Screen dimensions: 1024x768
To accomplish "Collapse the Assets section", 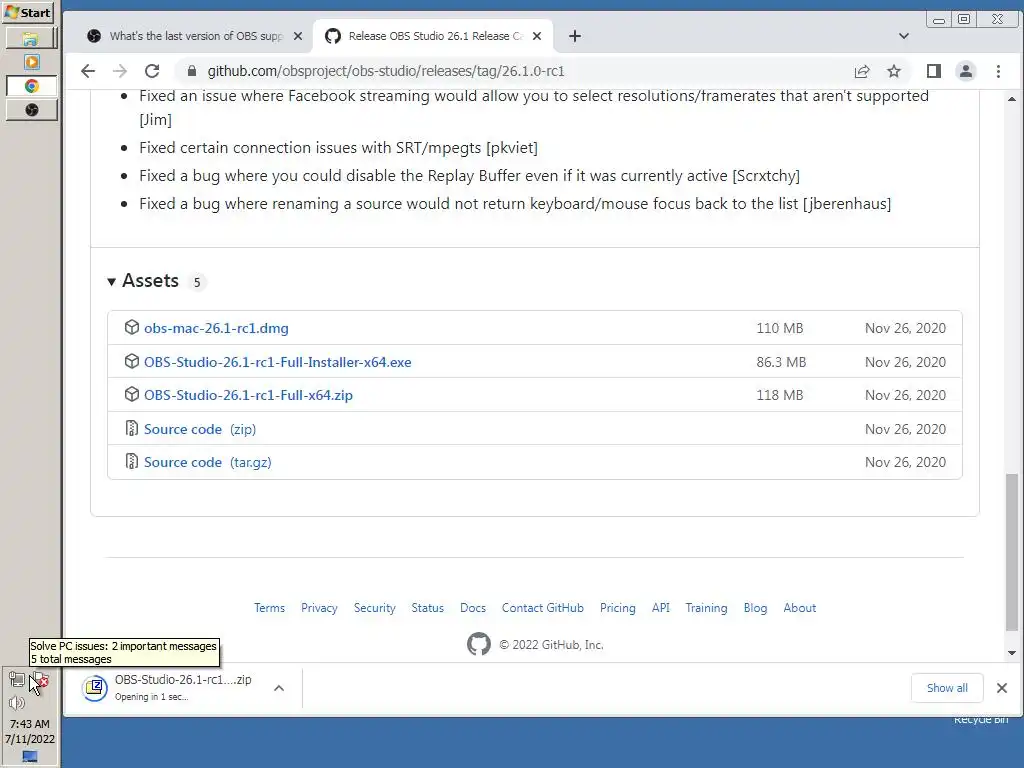I will (111, 281).
